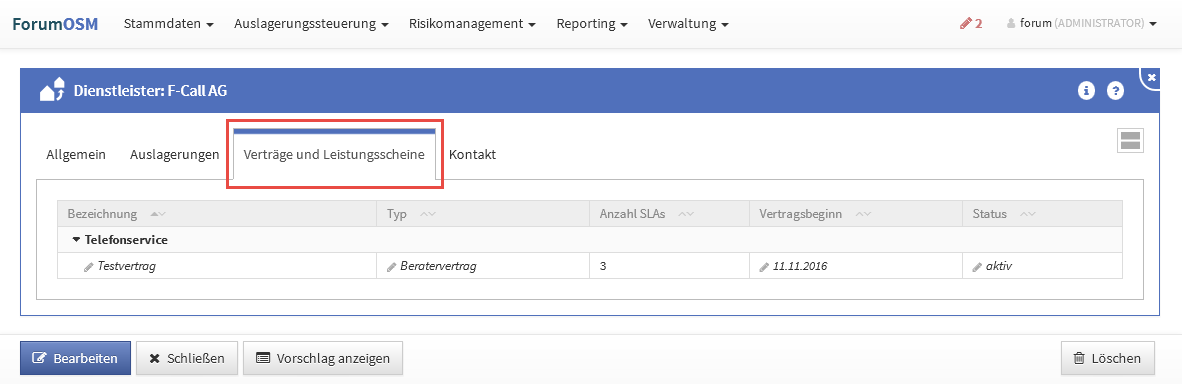Expand the forum administrator user menu
The image size is (1182, 384).
click(1082, 23)
